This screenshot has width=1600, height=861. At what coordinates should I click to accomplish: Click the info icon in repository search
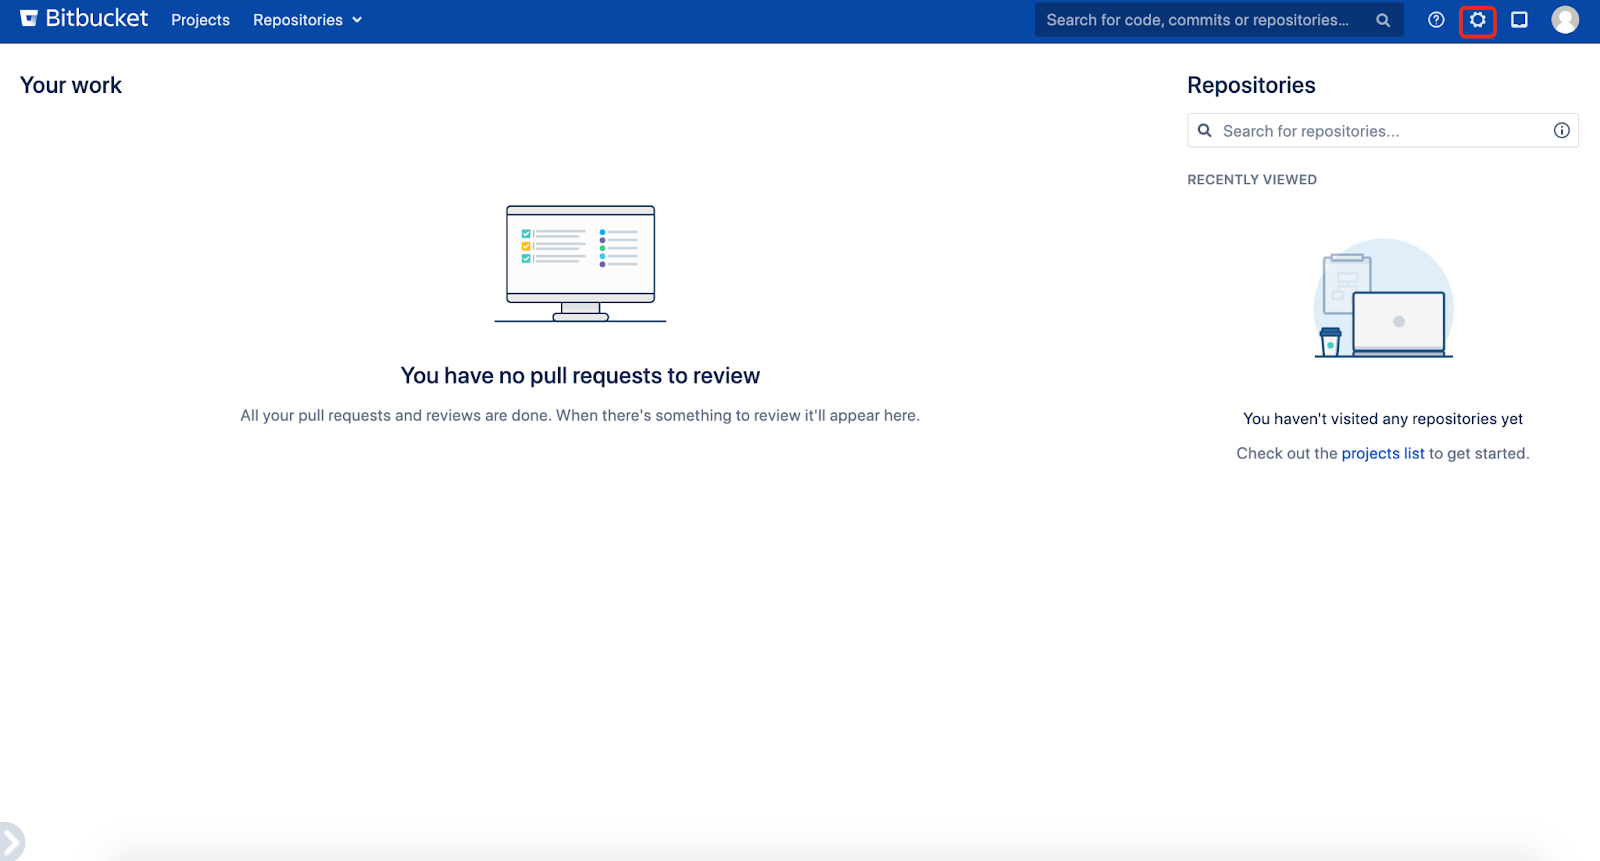(1561, 131)
